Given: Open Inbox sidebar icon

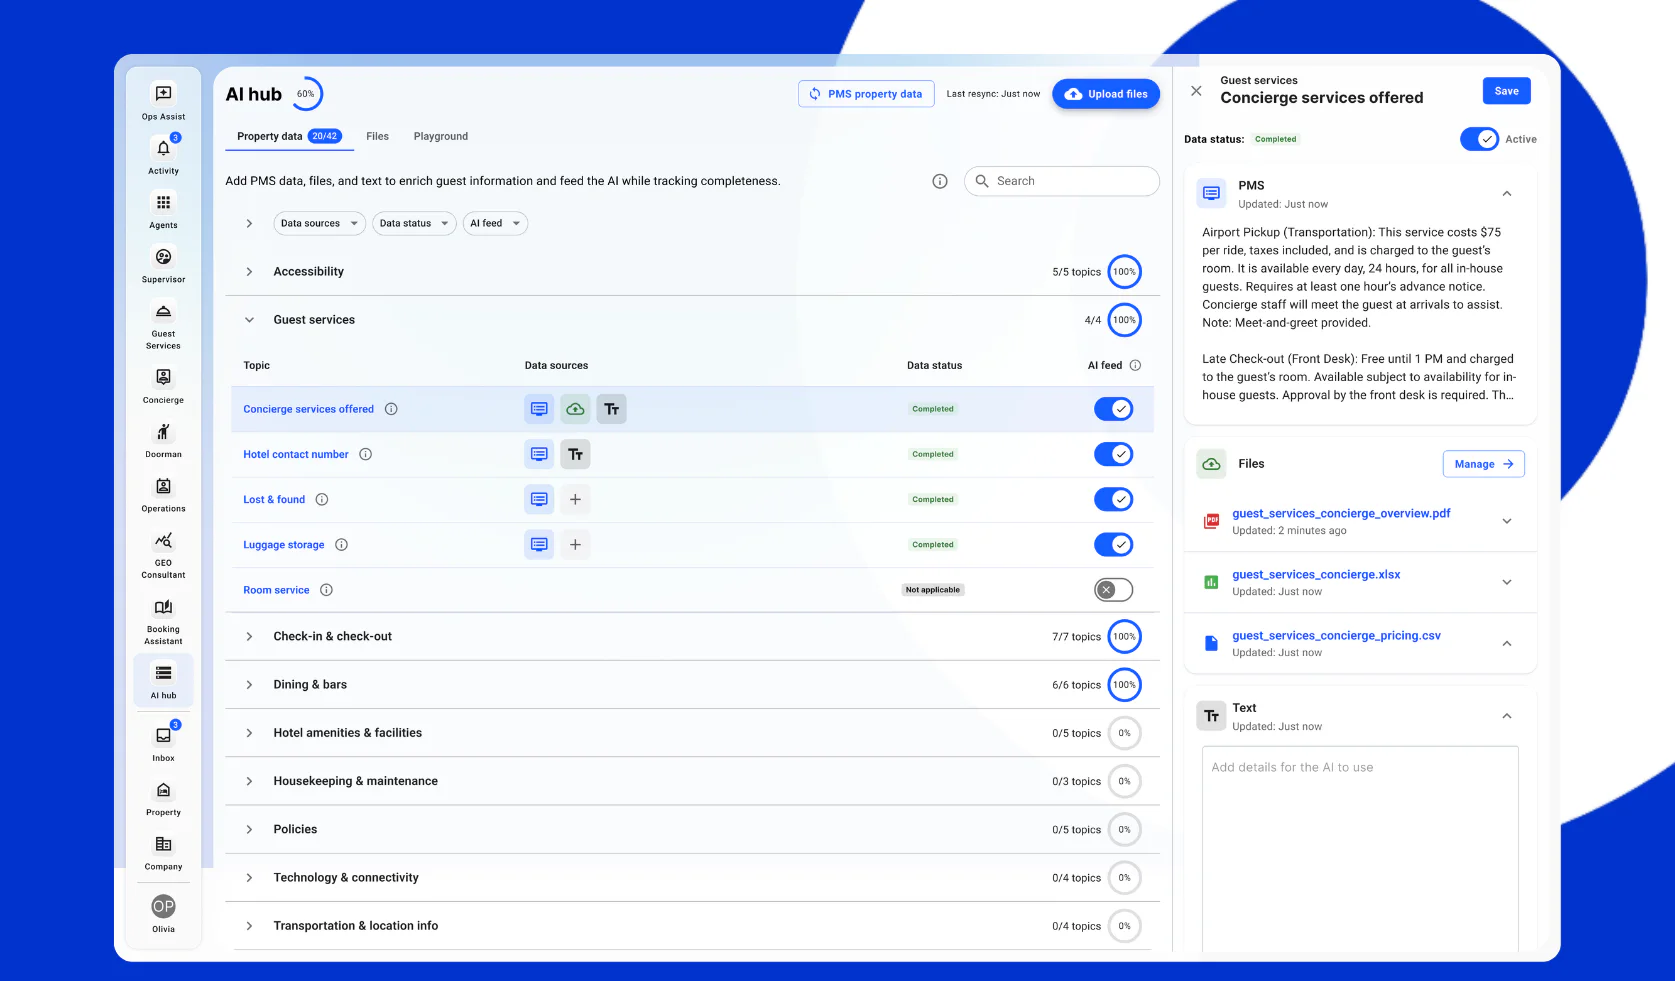Looking at the screenshot, I should [x=163, y=735].
